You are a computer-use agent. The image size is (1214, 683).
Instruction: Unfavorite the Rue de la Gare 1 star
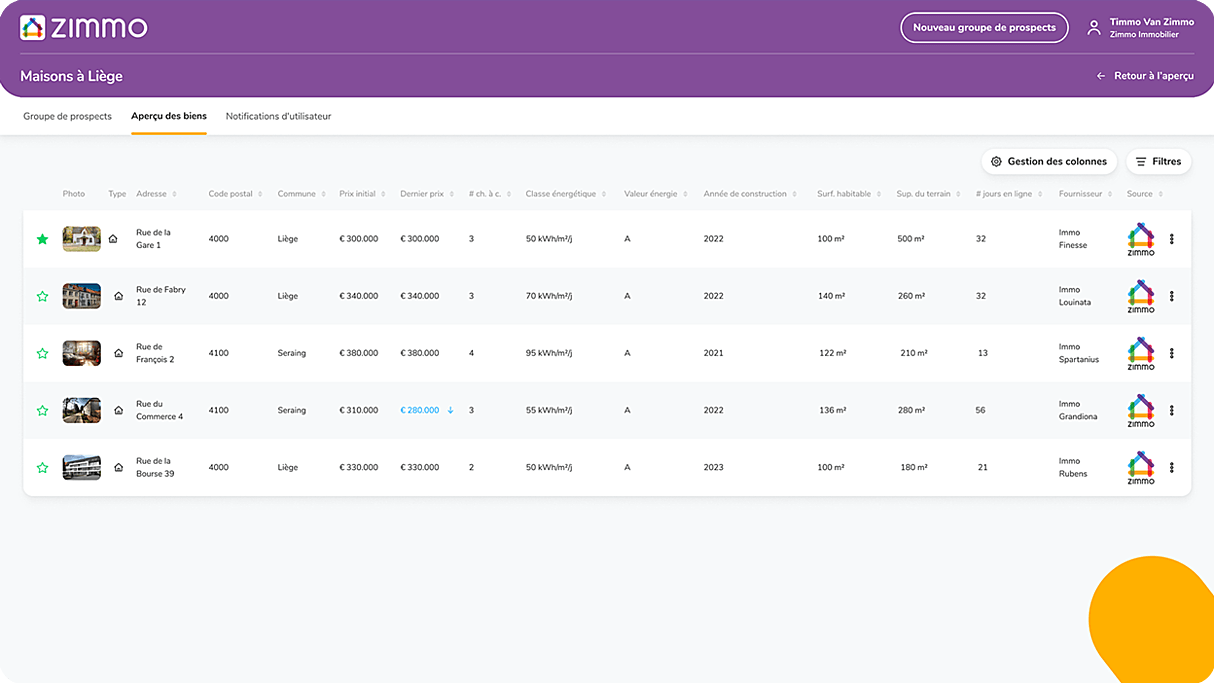[x=42, y=239]
